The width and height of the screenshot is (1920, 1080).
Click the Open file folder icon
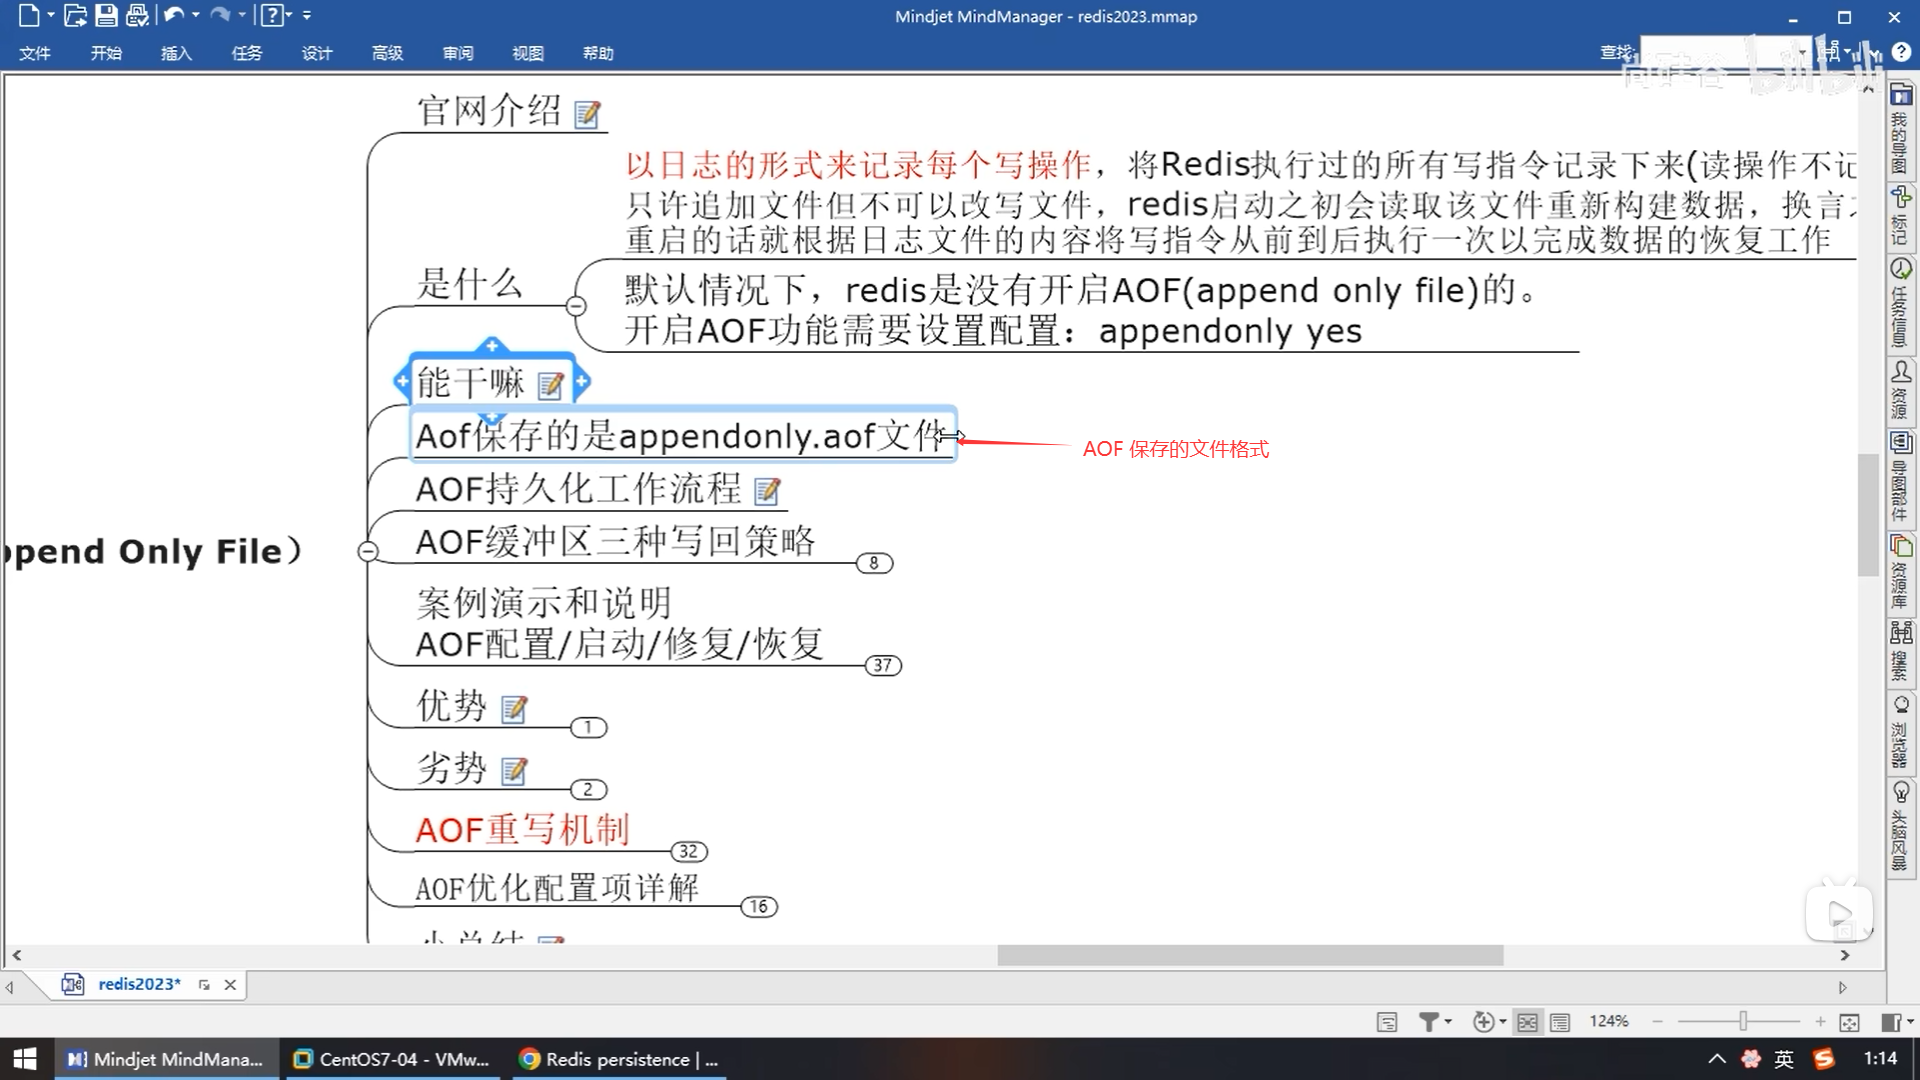[x=74, y=16]
